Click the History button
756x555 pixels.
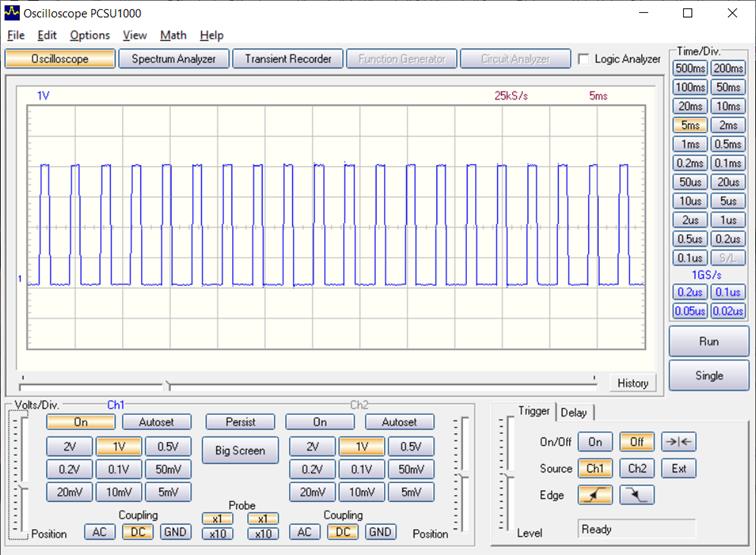(x=632, y=383)
